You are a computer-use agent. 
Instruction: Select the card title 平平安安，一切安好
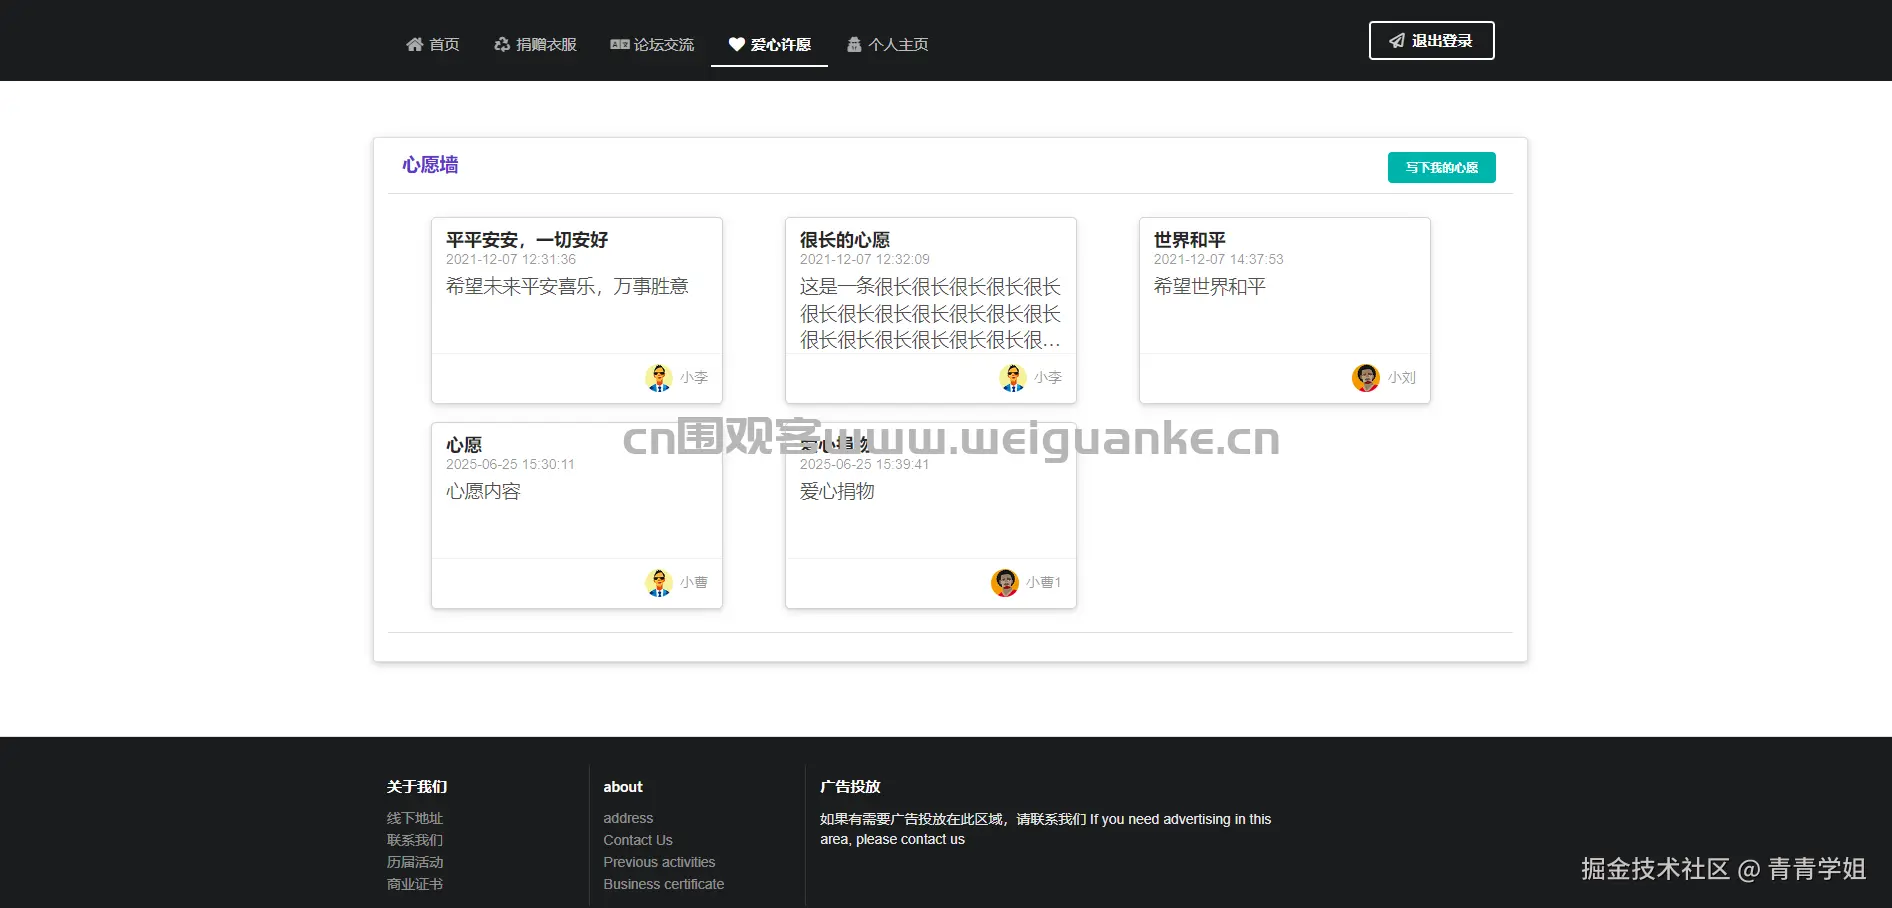(527, 240)
